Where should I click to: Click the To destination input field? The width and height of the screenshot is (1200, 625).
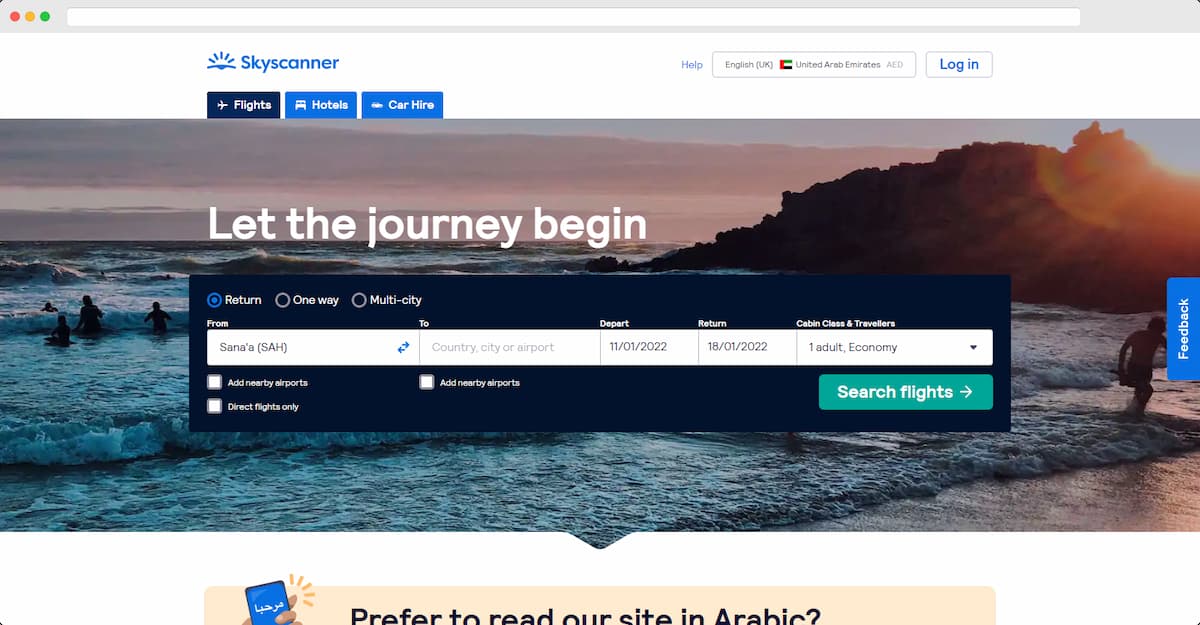(509, 347)
